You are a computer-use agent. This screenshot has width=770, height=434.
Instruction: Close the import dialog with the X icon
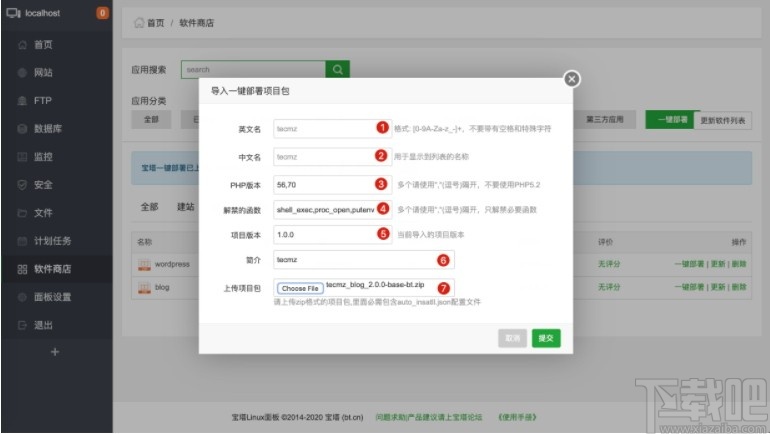click(572, 79)
